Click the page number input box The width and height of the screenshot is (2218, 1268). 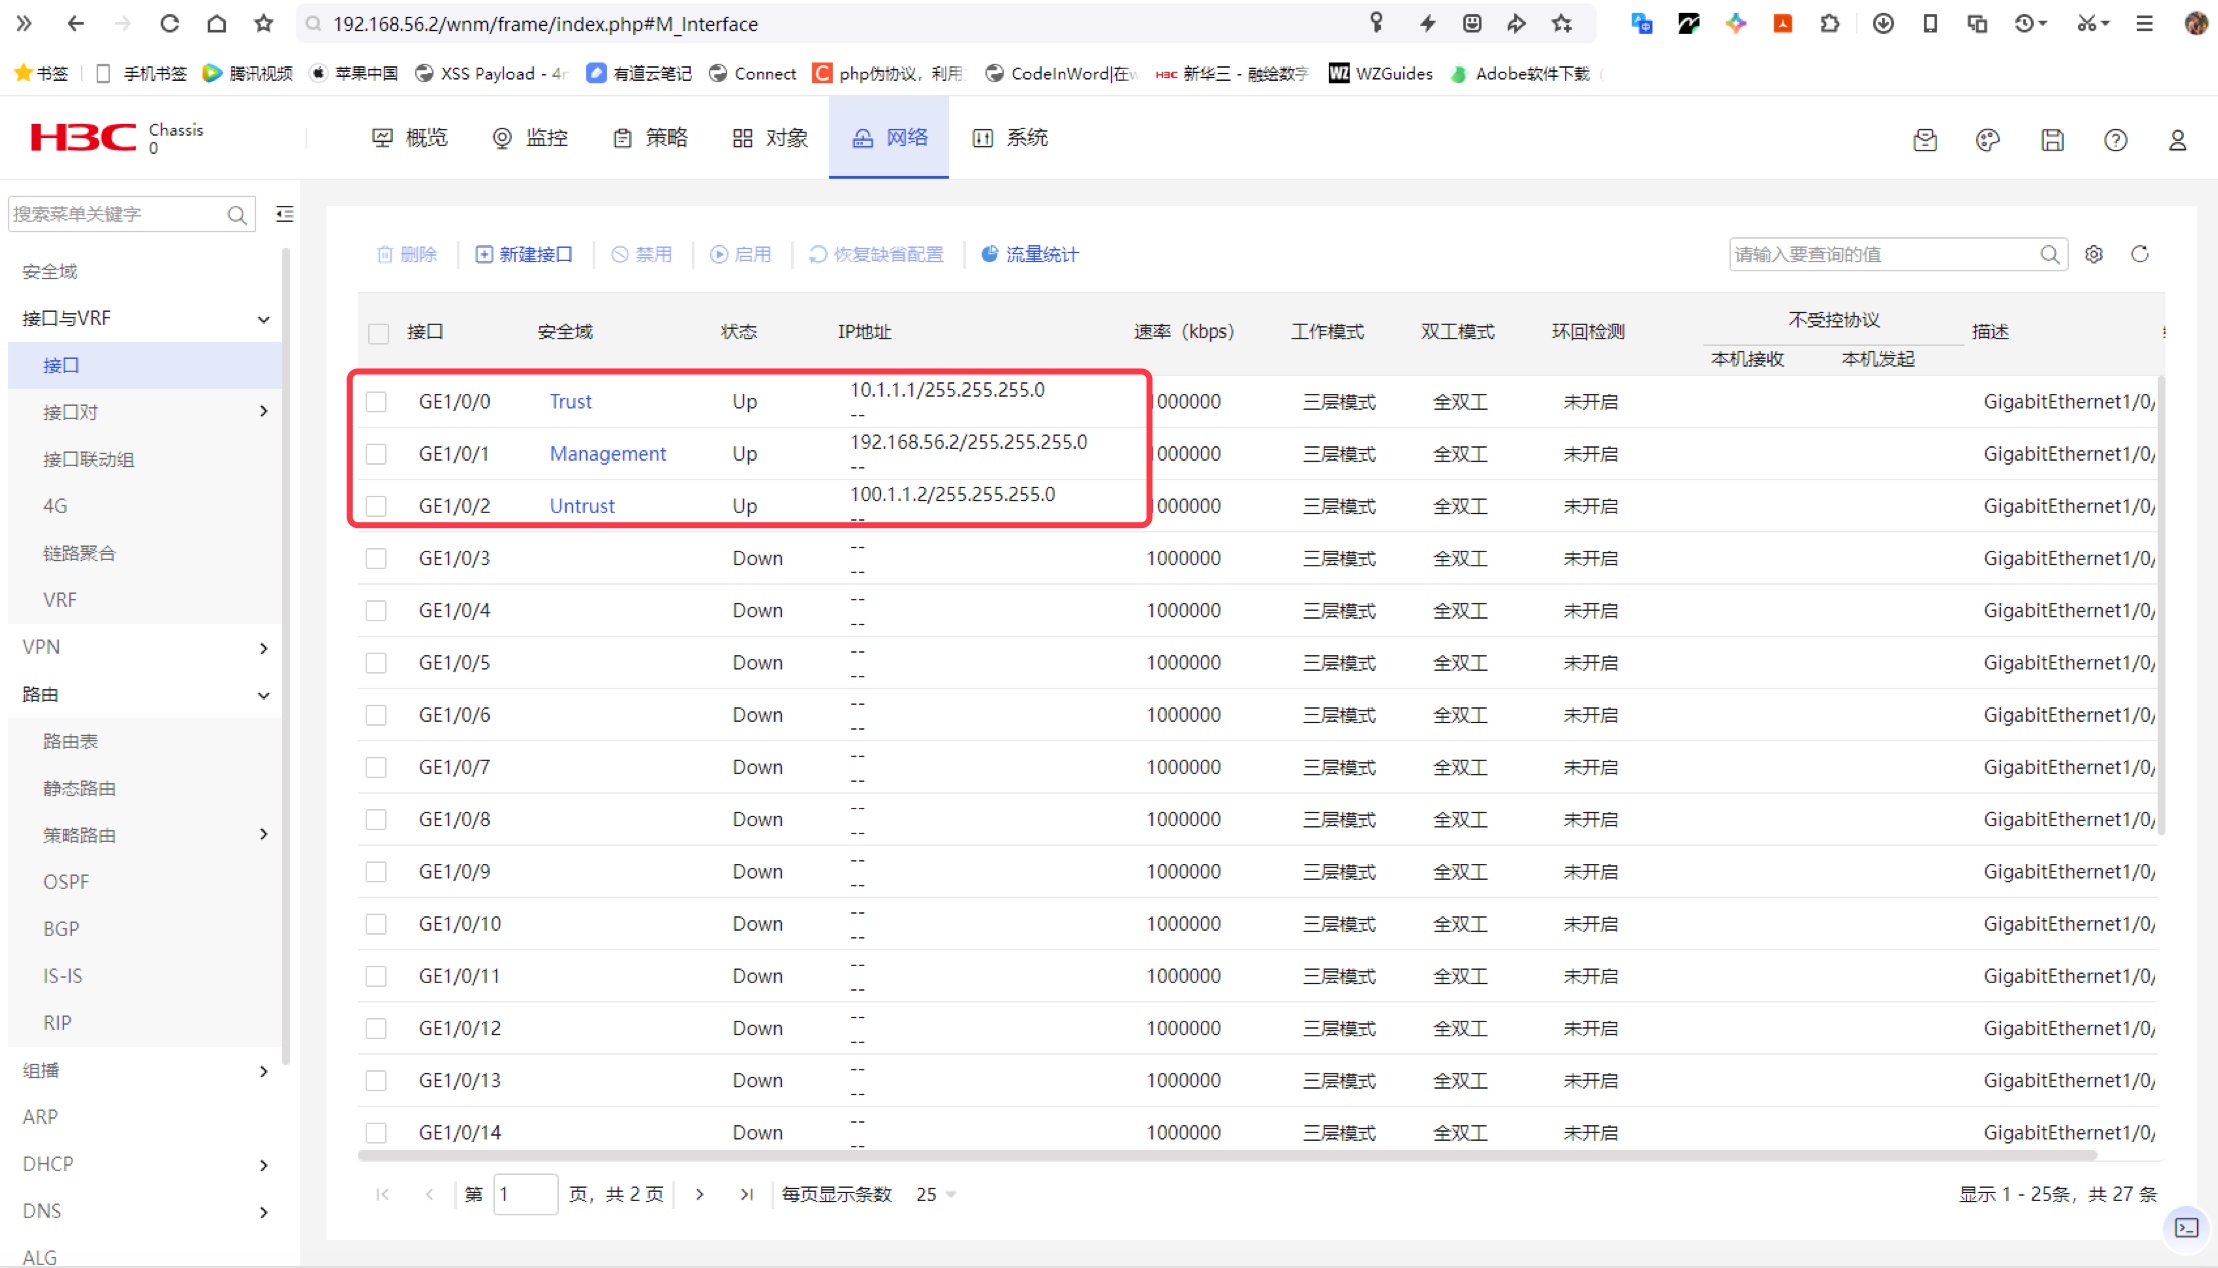(525, 1194)
